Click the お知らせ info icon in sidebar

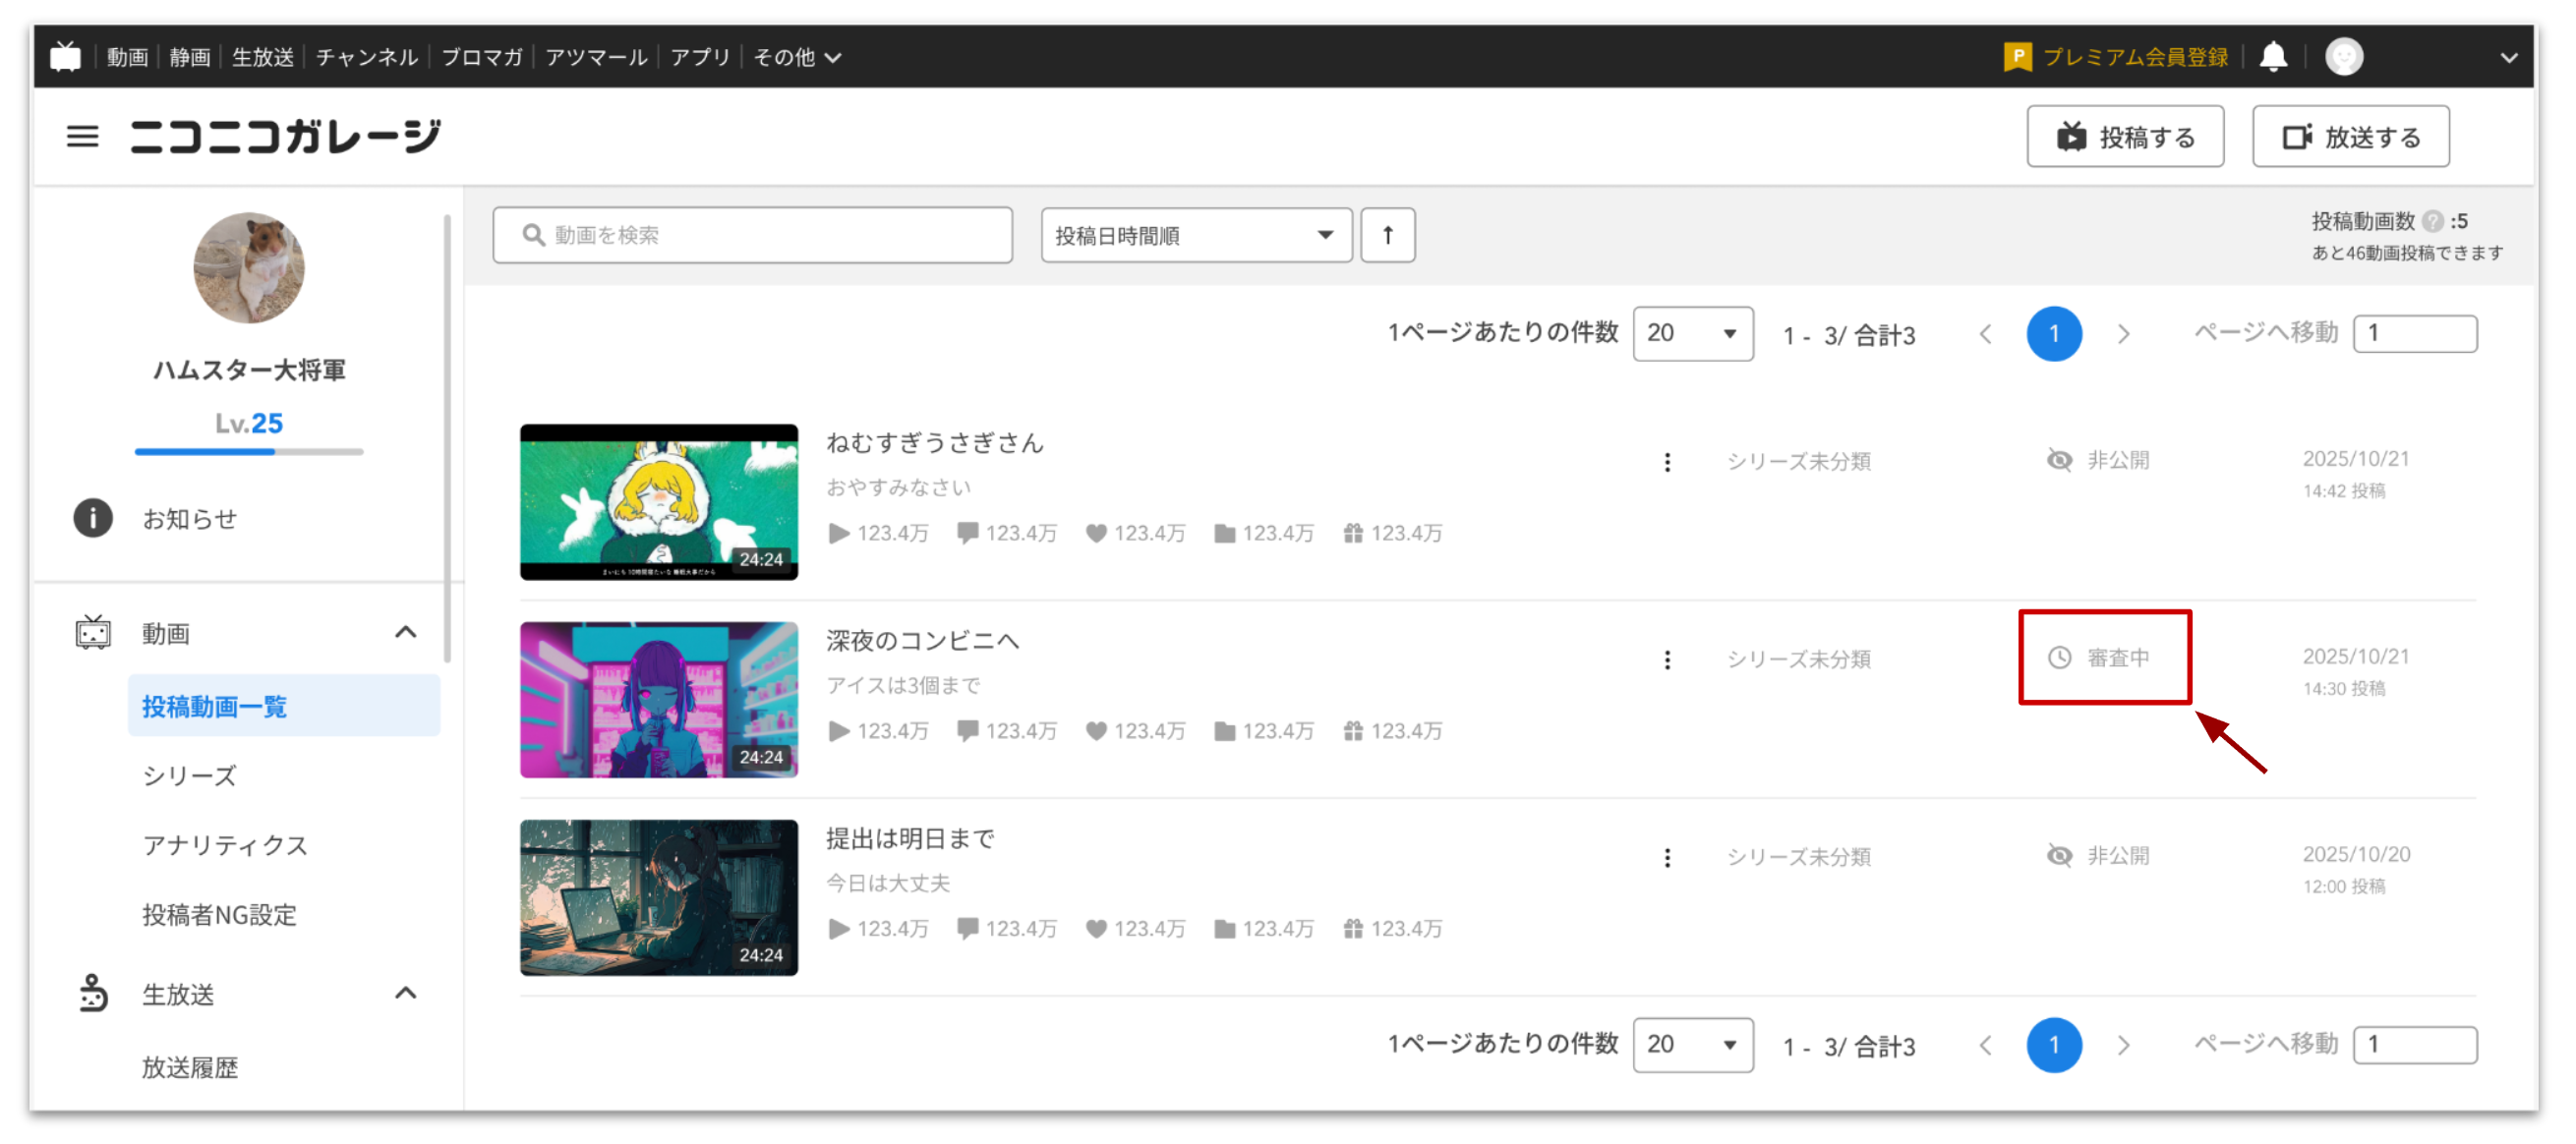[x=92, y=518]
